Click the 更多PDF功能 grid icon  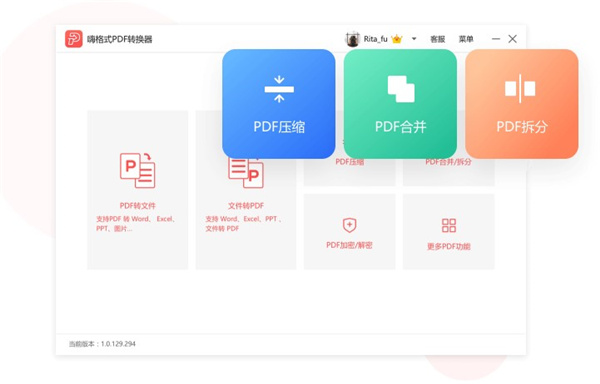click(x=449, y=225)
